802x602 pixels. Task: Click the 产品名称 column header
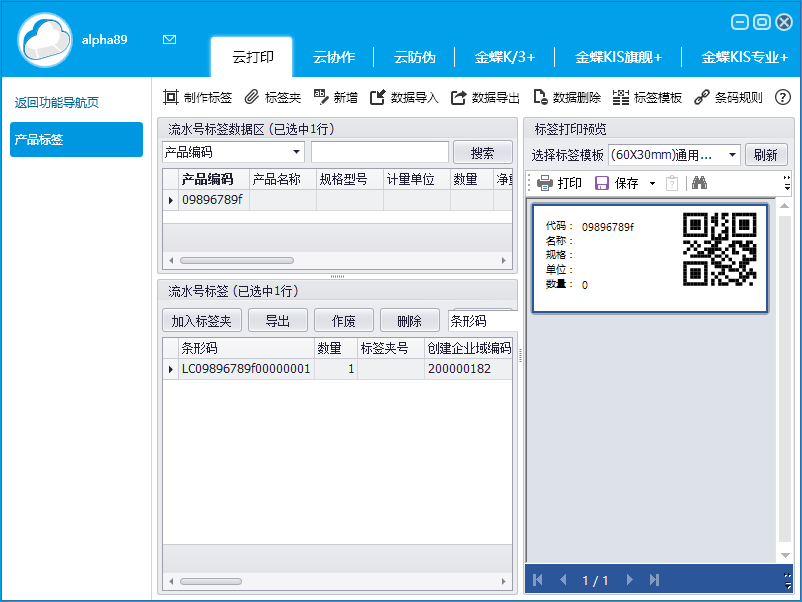click(x=283, y=179)
